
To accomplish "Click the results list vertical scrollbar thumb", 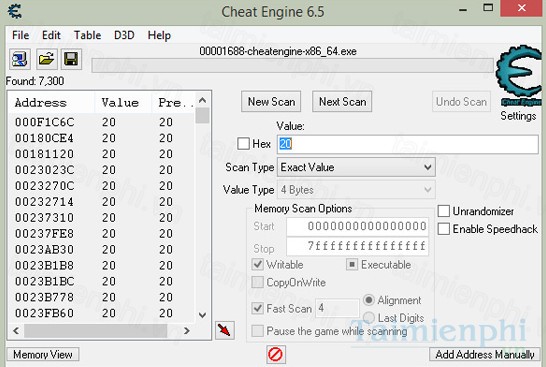I will (x=202, y=115).
